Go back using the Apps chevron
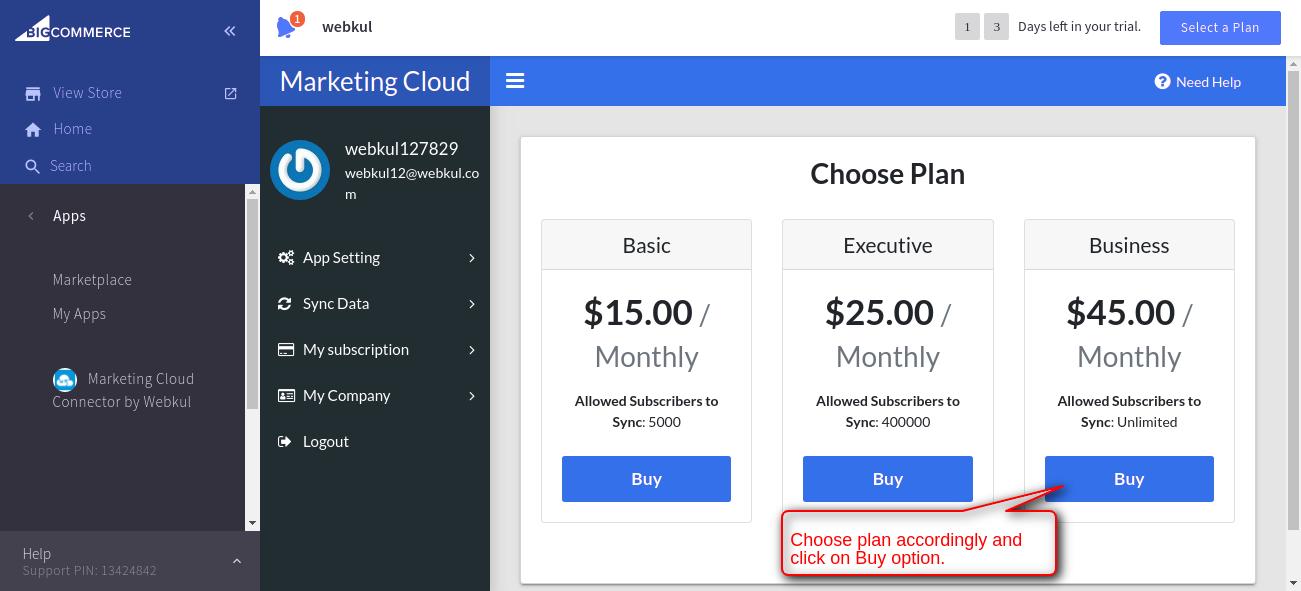The width and height of the screenshot is (1301, 591). tap(31, 216)
